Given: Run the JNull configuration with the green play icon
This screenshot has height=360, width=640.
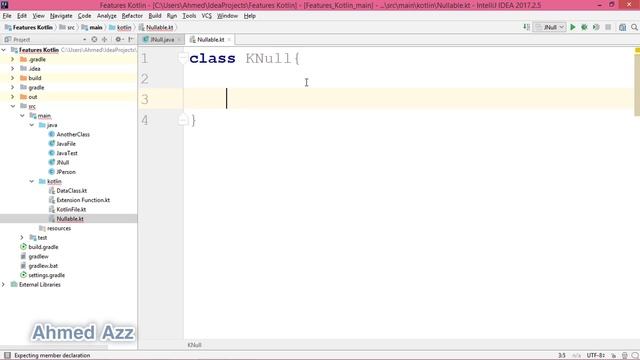Looking at the screenshot, I should click(x=573, y=27).
